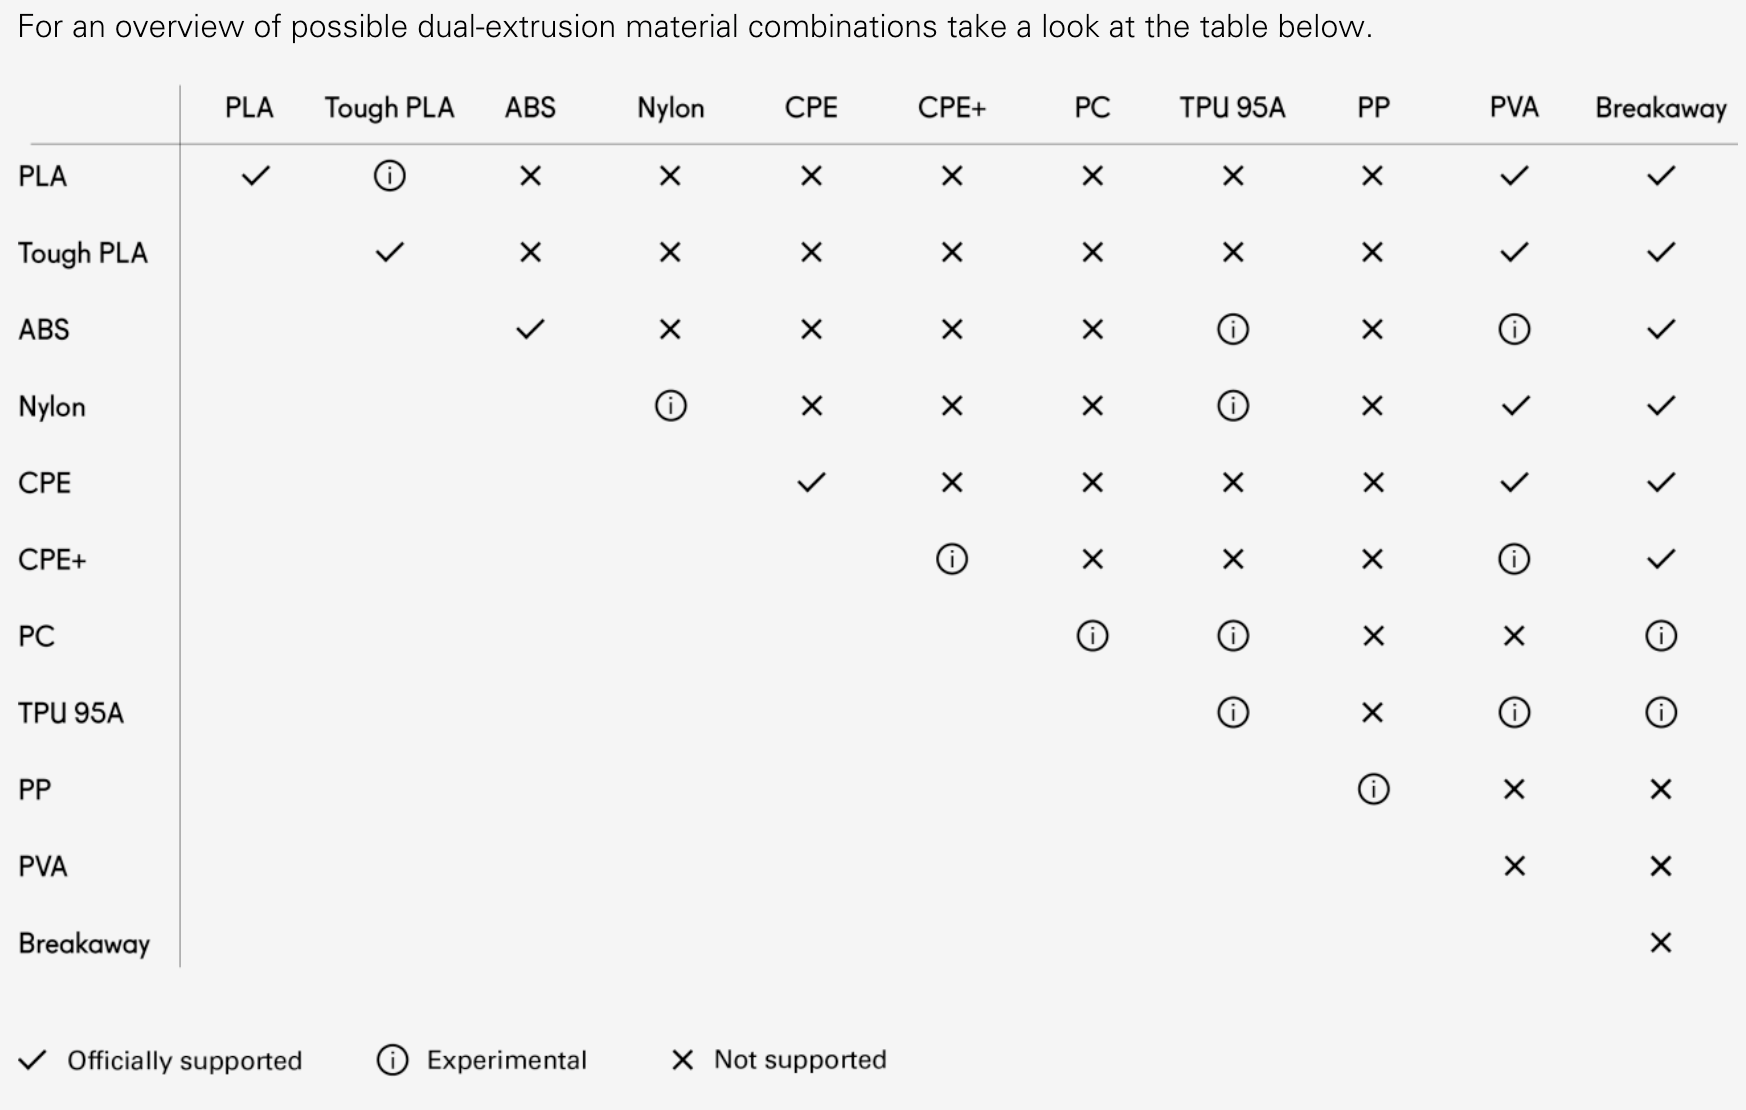Viewport: 1746px width, 1110px height.
Task: Click the Tough PLA column header
Action: click(x=389, y=108)
